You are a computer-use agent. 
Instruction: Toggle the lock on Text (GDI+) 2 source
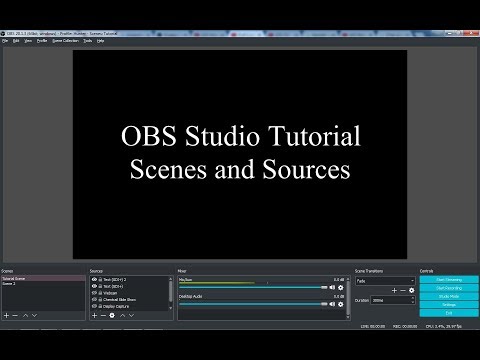coord(100,279)
